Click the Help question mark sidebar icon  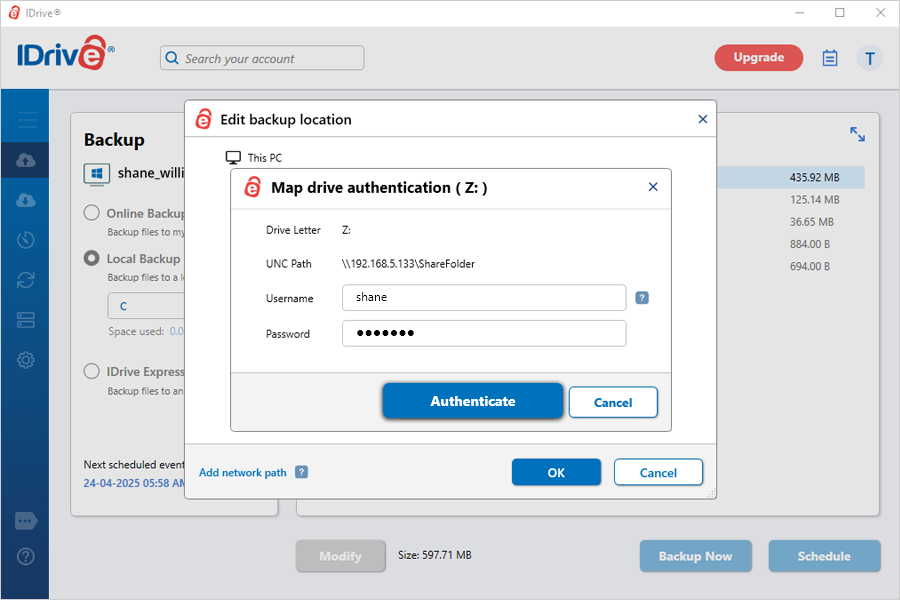tap(27, 556)
